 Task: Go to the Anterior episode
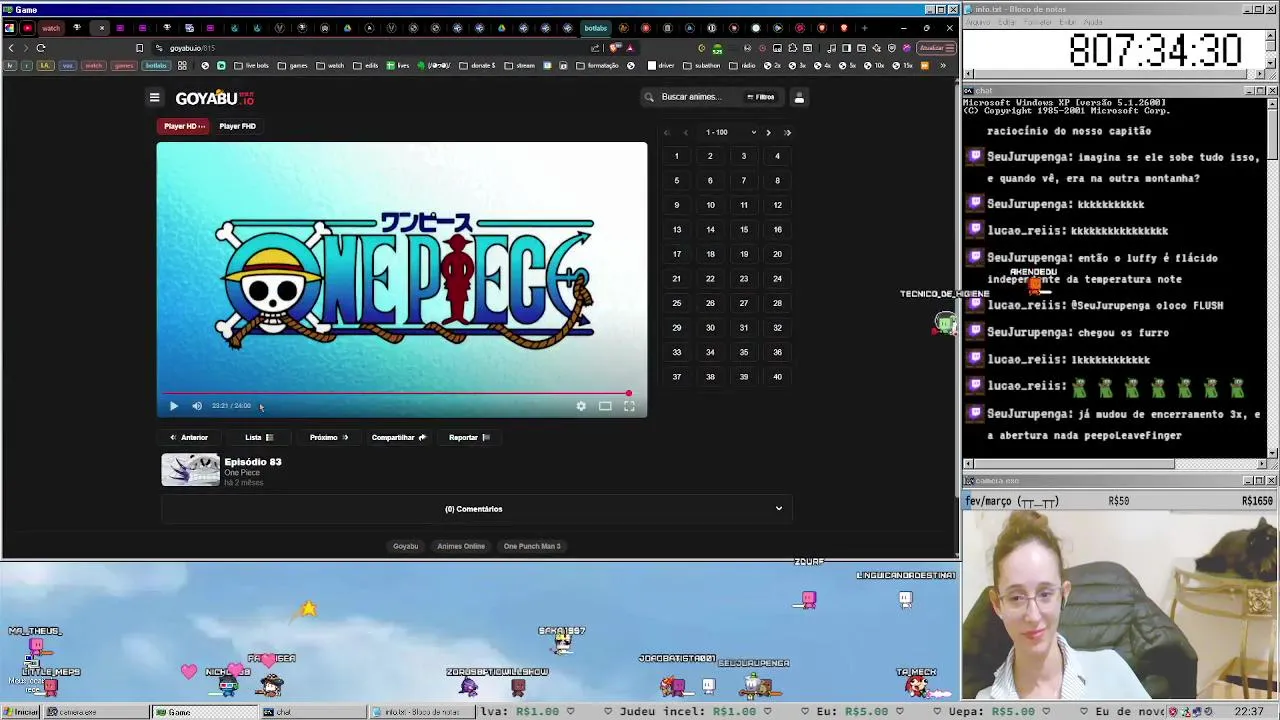click(x=189, y=437)
